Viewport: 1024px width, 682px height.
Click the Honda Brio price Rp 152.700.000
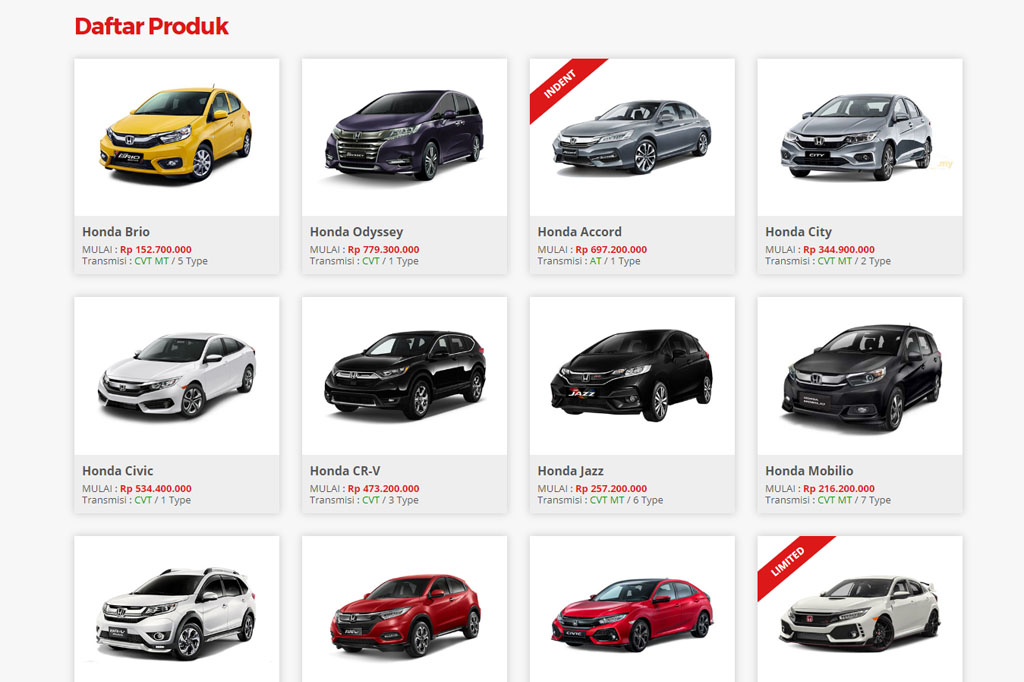pyautogui.click(x=155, y=250)
